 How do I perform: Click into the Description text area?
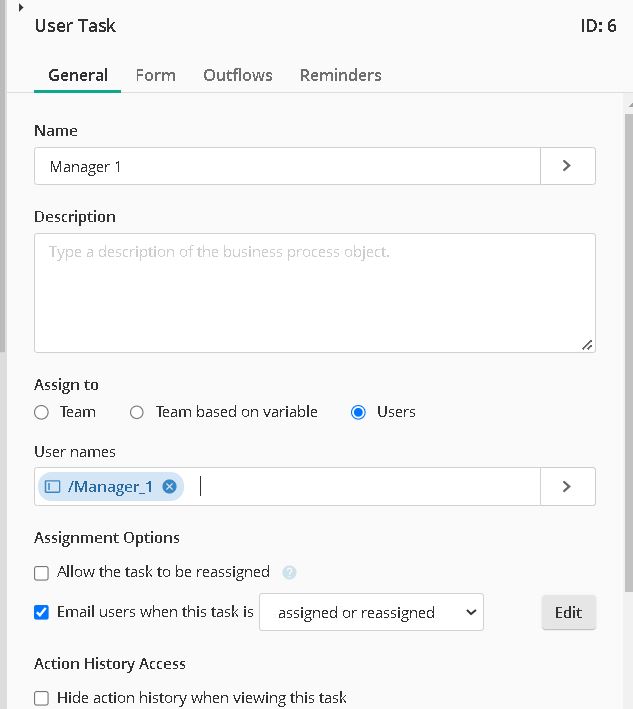[x=315, y=293]
